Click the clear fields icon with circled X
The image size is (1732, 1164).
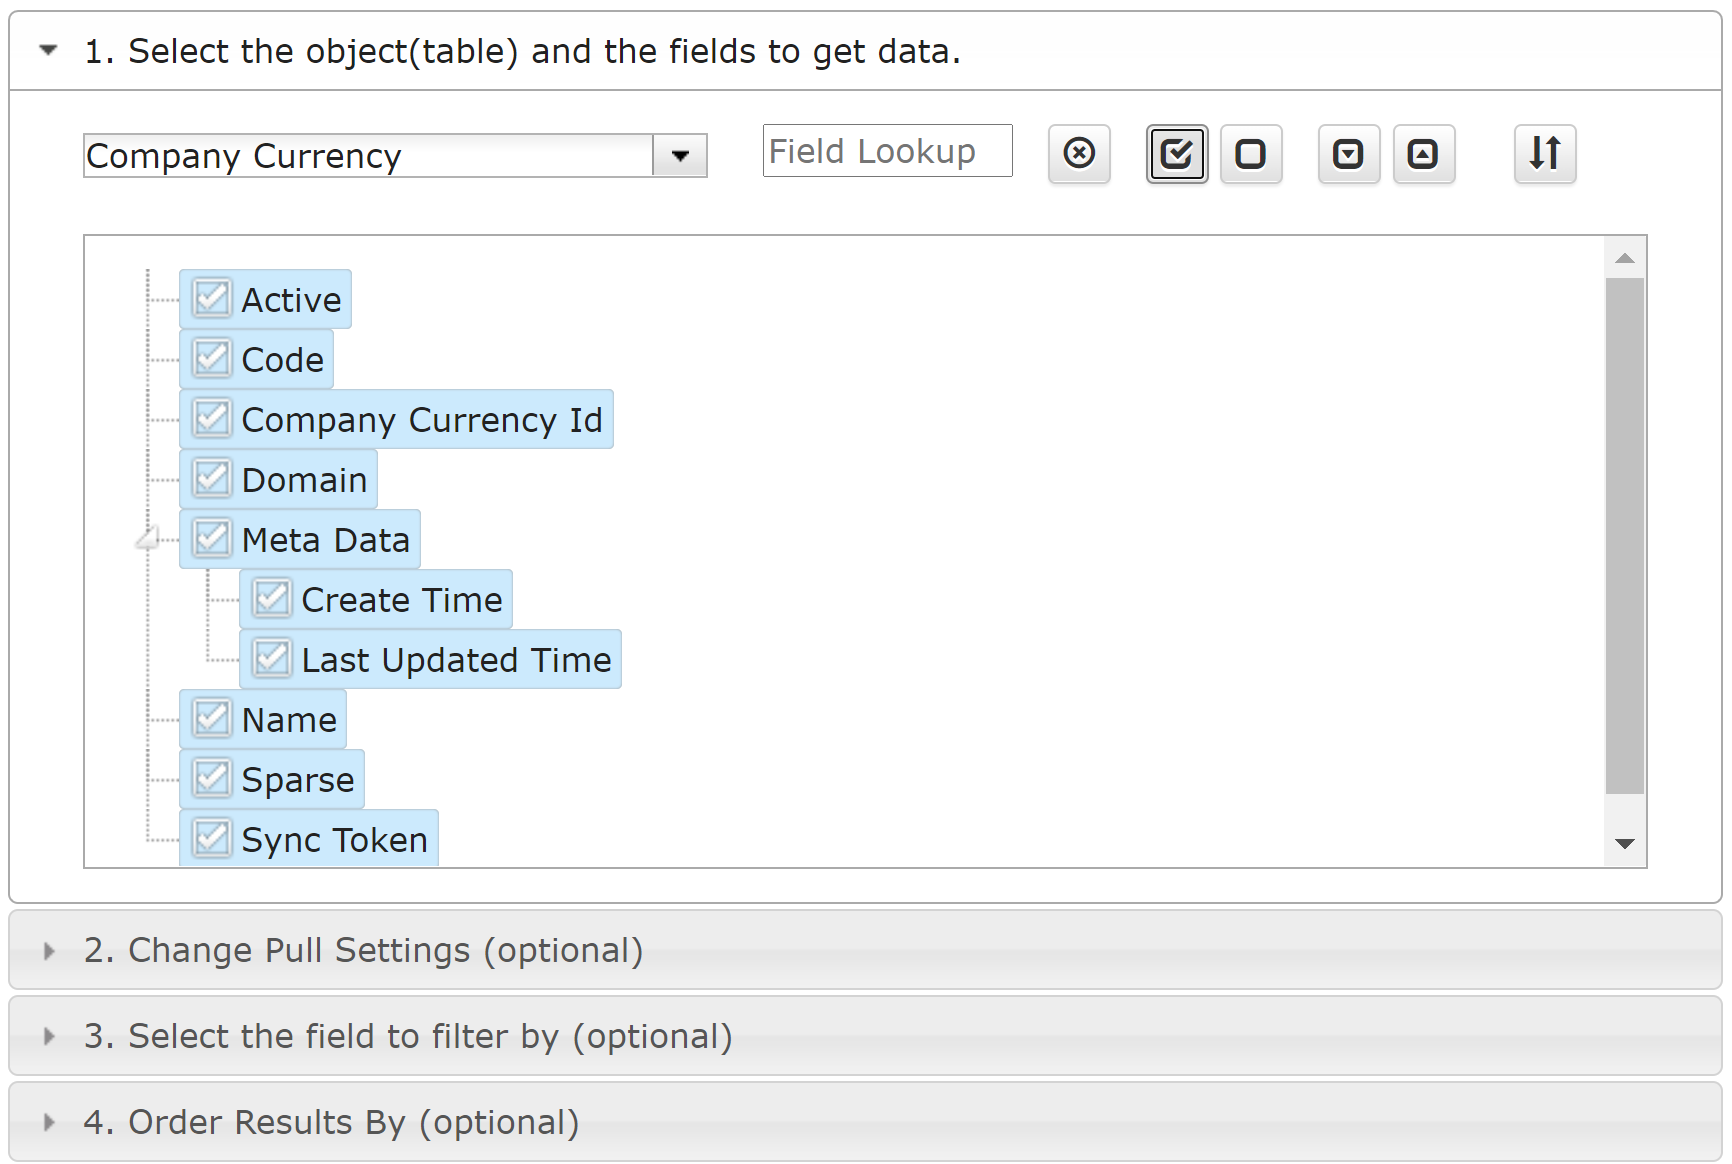click(1079, 154)
